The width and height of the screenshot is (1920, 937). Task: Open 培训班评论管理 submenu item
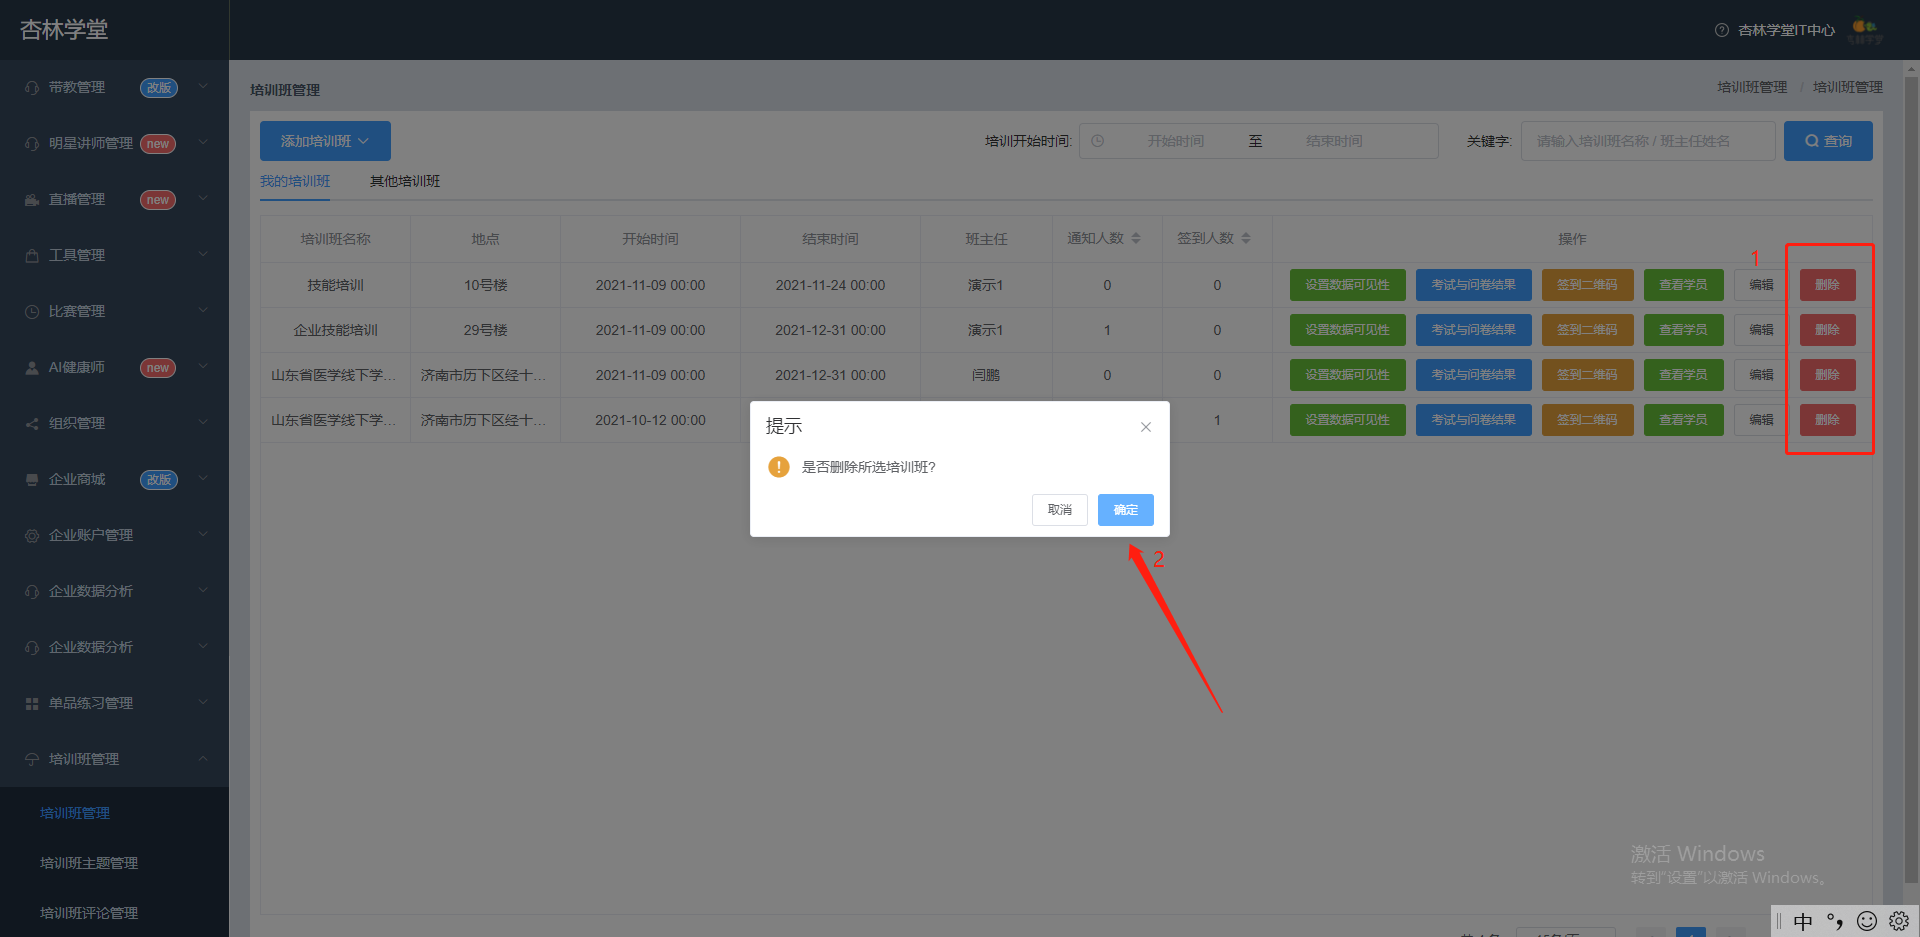[x=89, y=913]
